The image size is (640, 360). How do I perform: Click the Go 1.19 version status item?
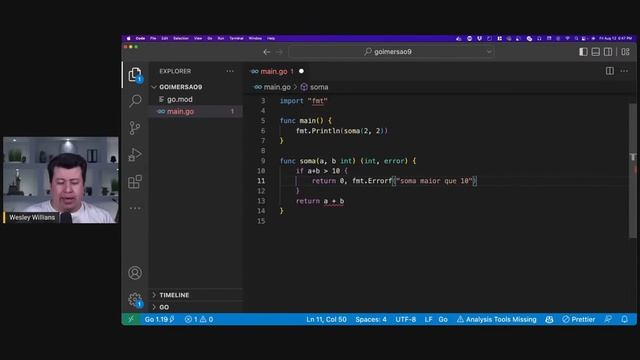[x=159, y=319]
